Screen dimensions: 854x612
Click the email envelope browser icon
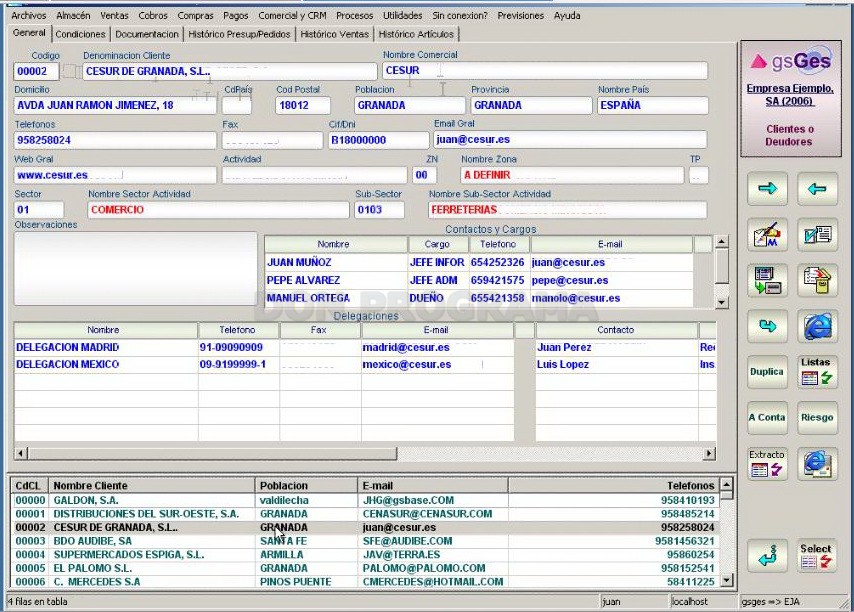click(817, 463)
